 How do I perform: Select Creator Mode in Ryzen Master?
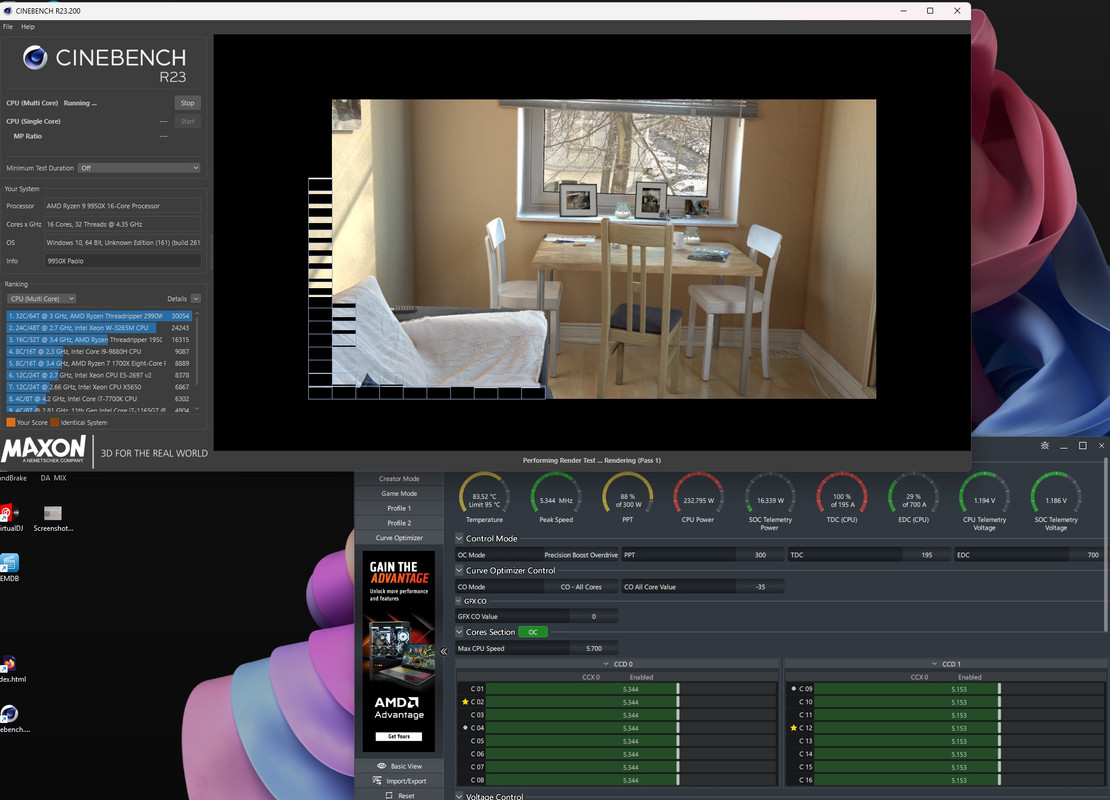tap(399, 479)
